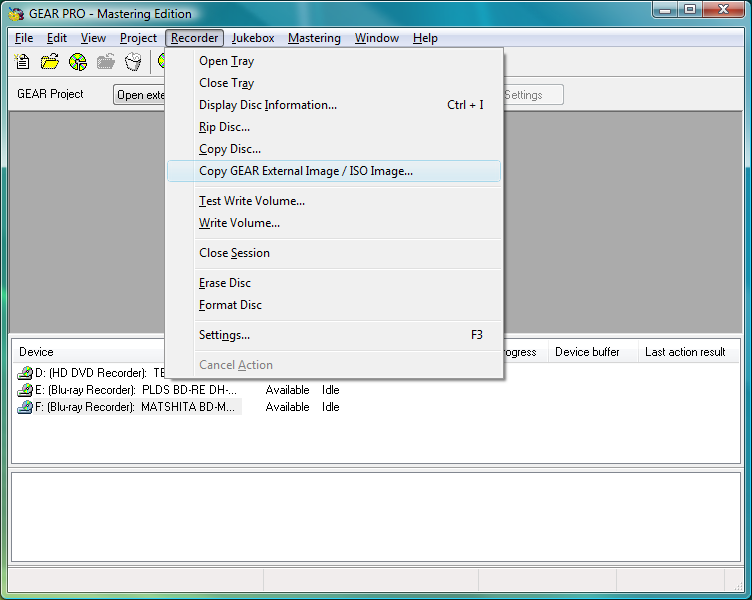Open the Jukebox menu

(x=253, y=38)
